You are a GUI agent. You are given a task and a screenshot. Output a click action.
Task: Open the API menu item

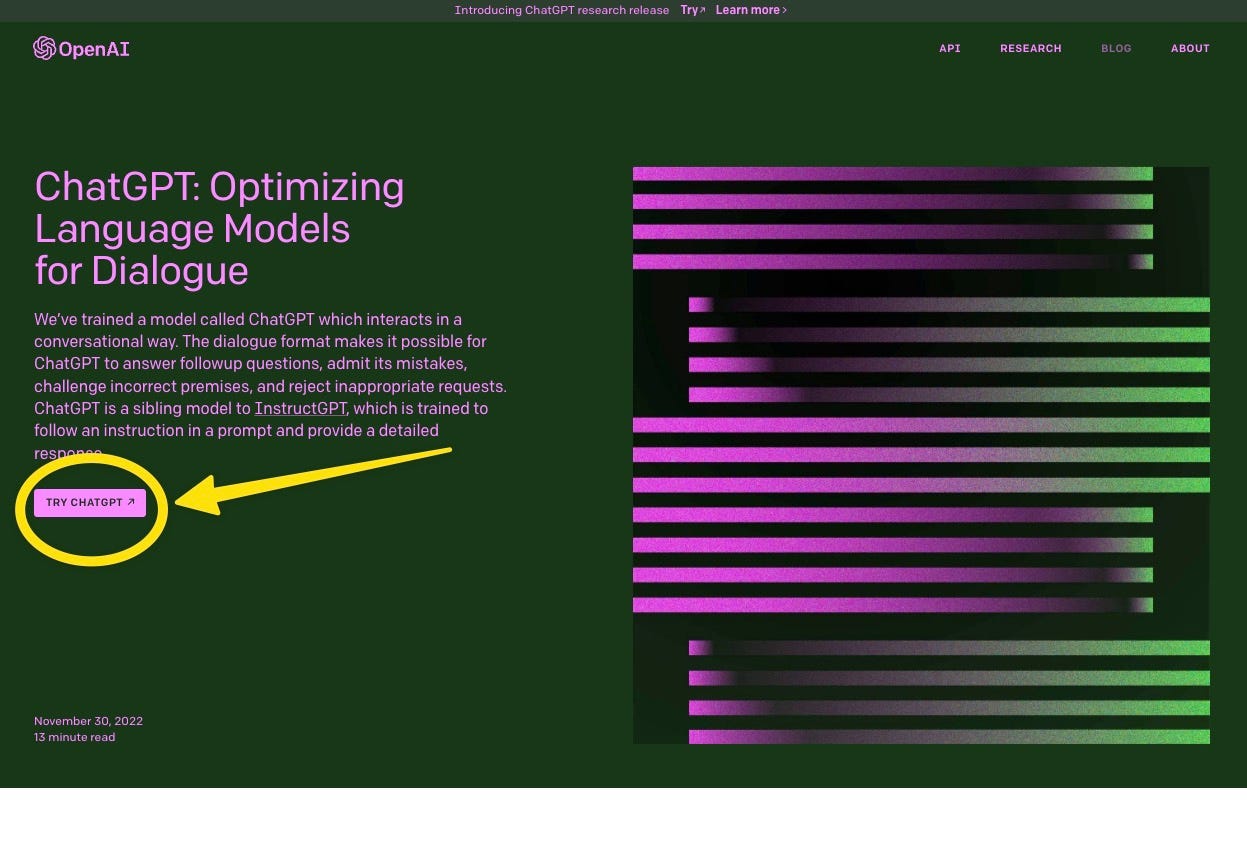coord(949,48)
